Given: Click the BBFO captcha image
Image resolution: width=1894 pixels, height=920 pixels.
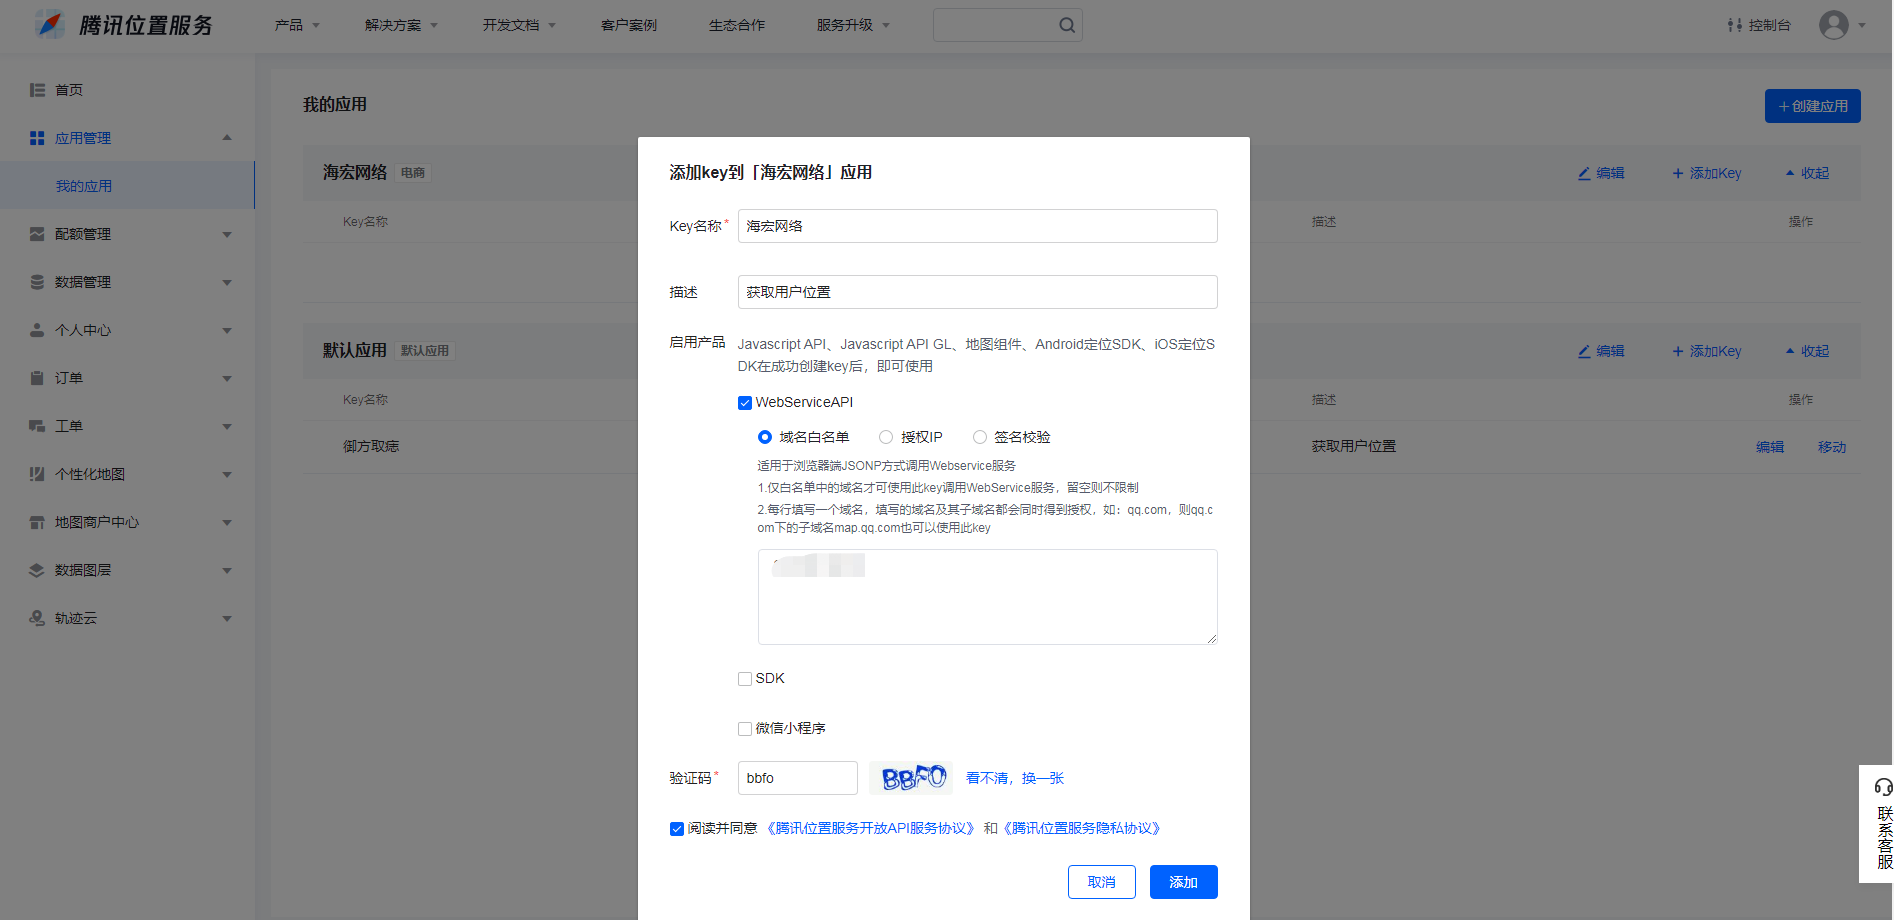Looking at the screenshot, I should tap(911, 778).
